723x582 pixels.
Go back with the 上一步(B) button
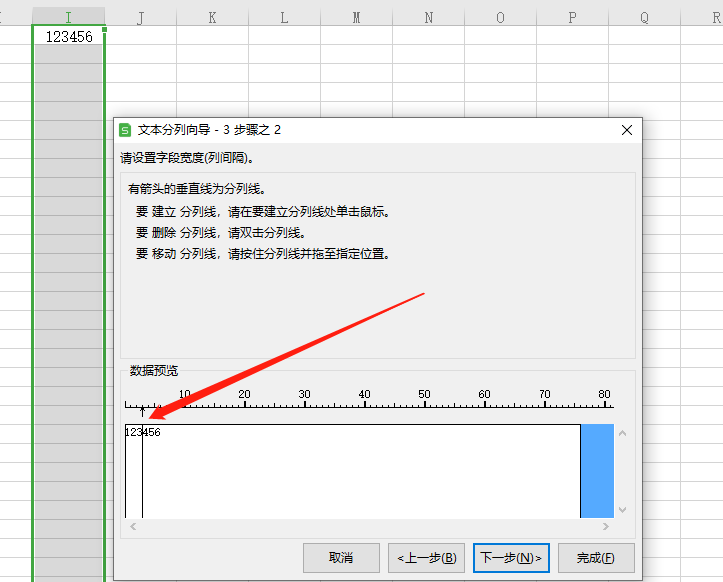pyautogui.click(x=427, y=558)
